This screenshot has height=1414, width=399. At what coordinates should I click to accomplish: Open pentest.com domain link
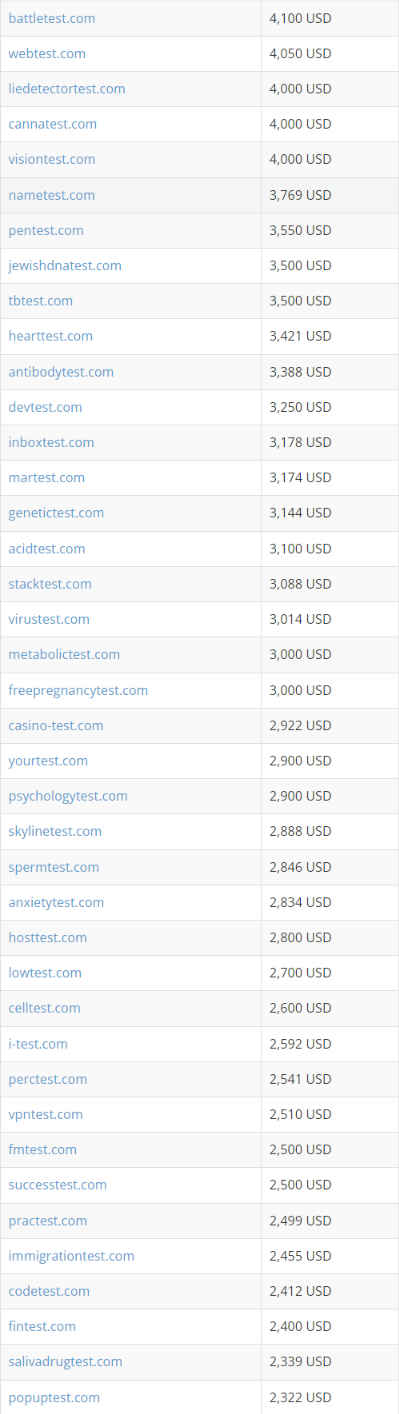46,230
